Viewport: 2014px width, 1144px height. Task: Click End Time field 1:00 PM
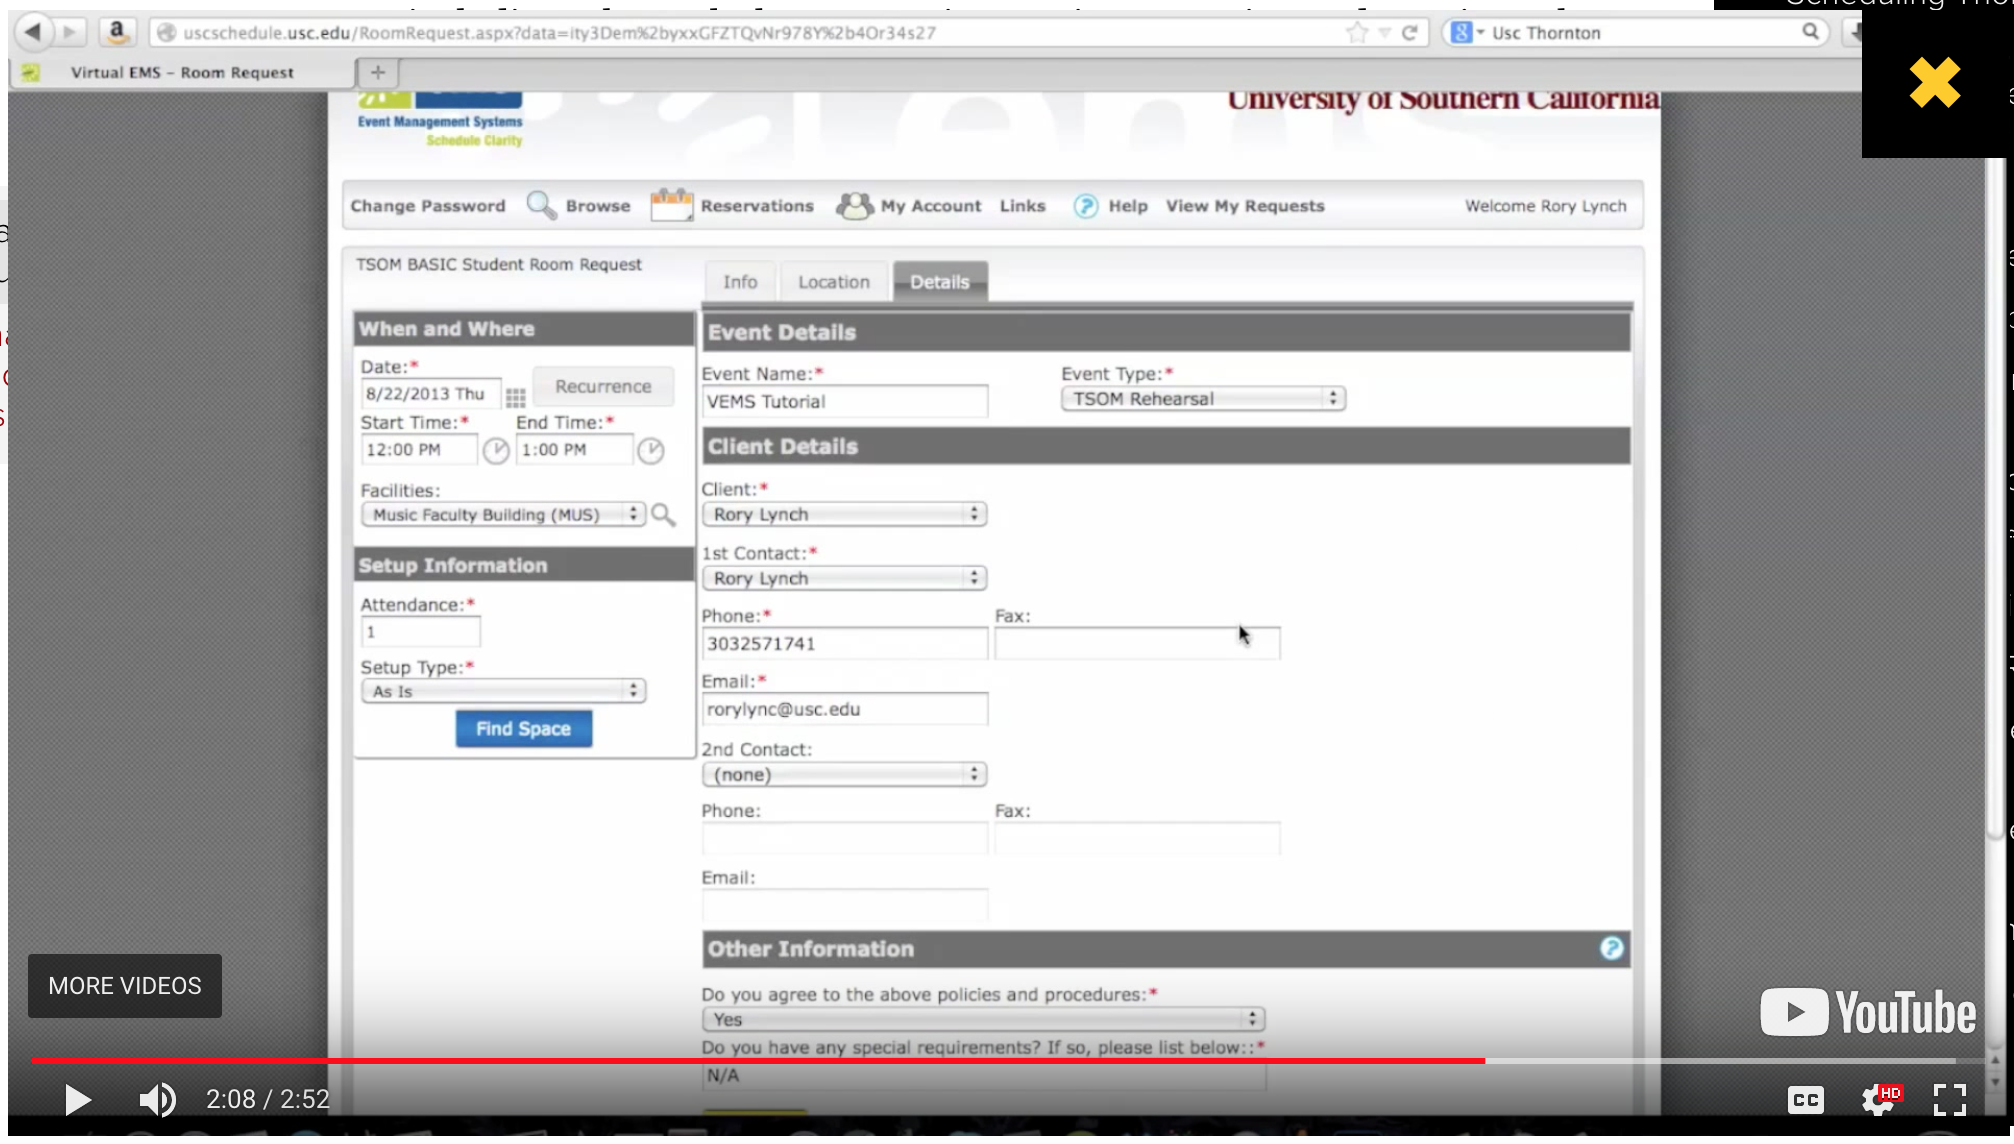pos(574,450)
